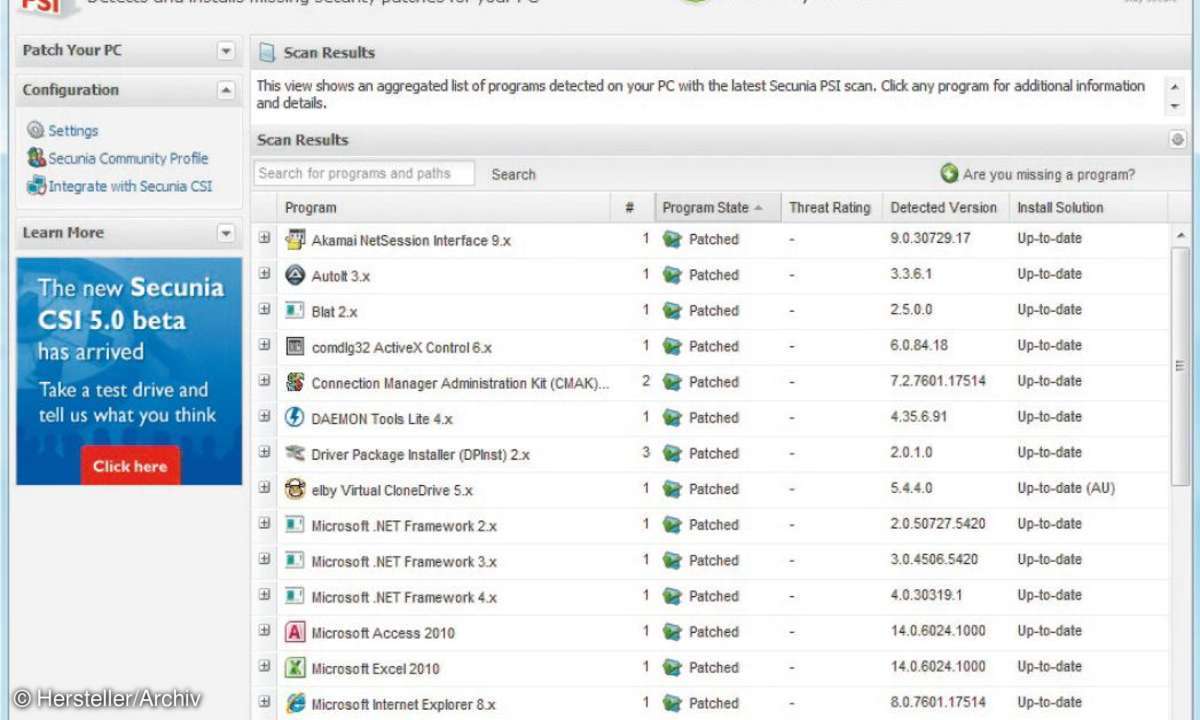Open the Integrate with Secunia CSI link
The height and width of the screenshot is (720, 1200).
[x=130, y=186]
